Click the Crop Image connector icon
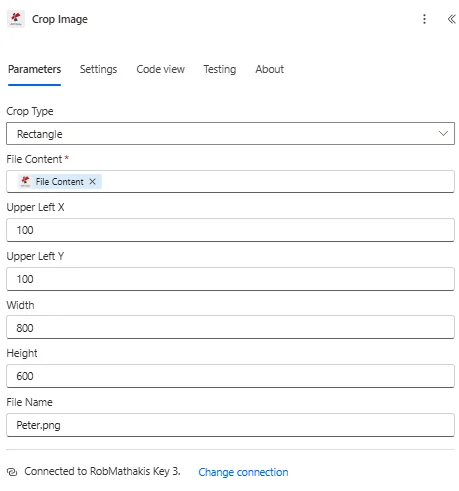459x491 pixels. point(16,19)
